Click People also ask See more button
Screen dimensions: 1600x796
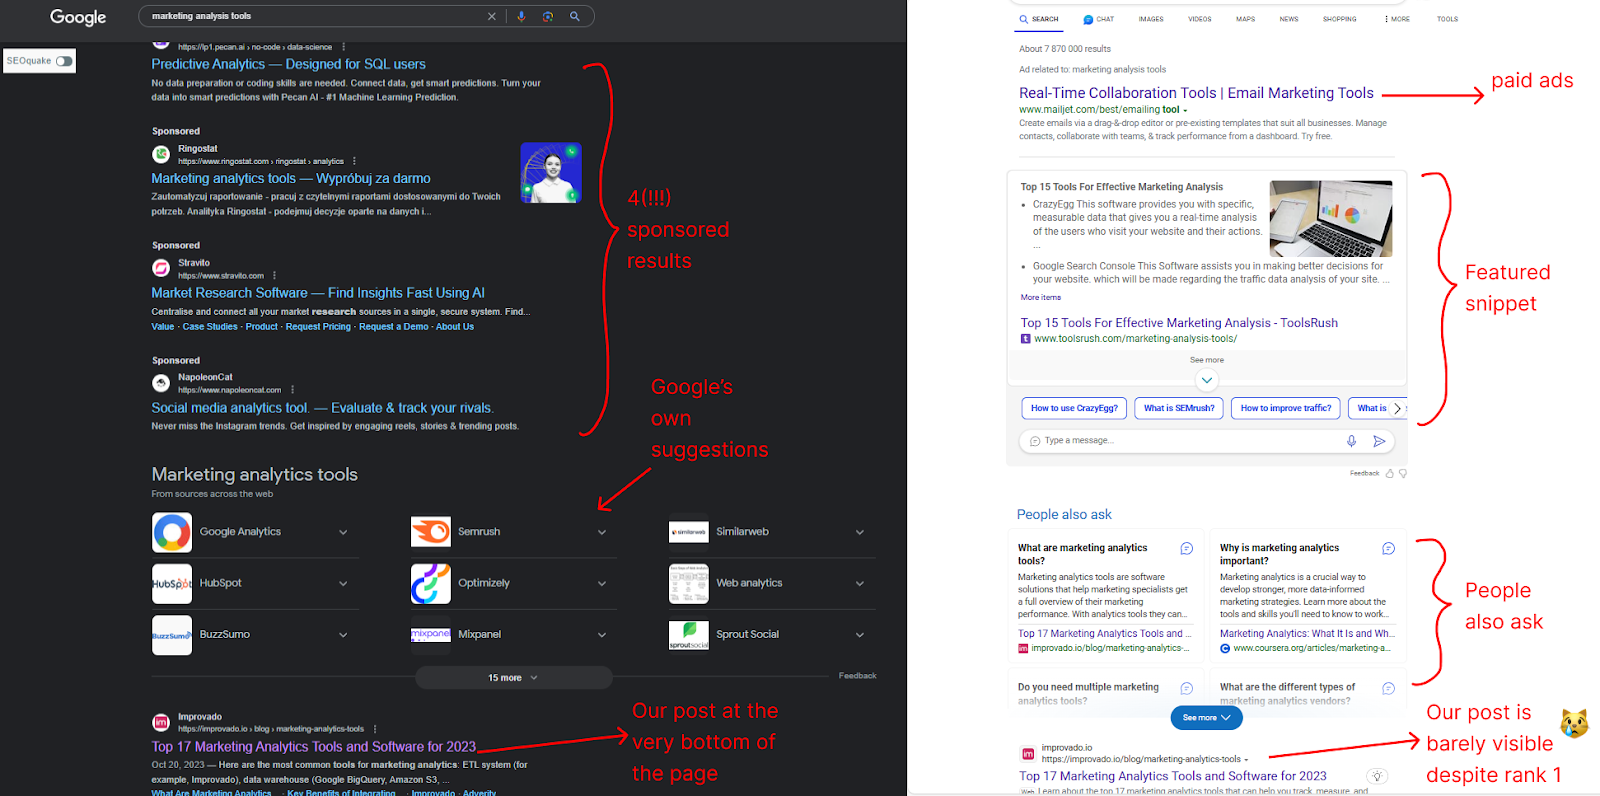1207,717
